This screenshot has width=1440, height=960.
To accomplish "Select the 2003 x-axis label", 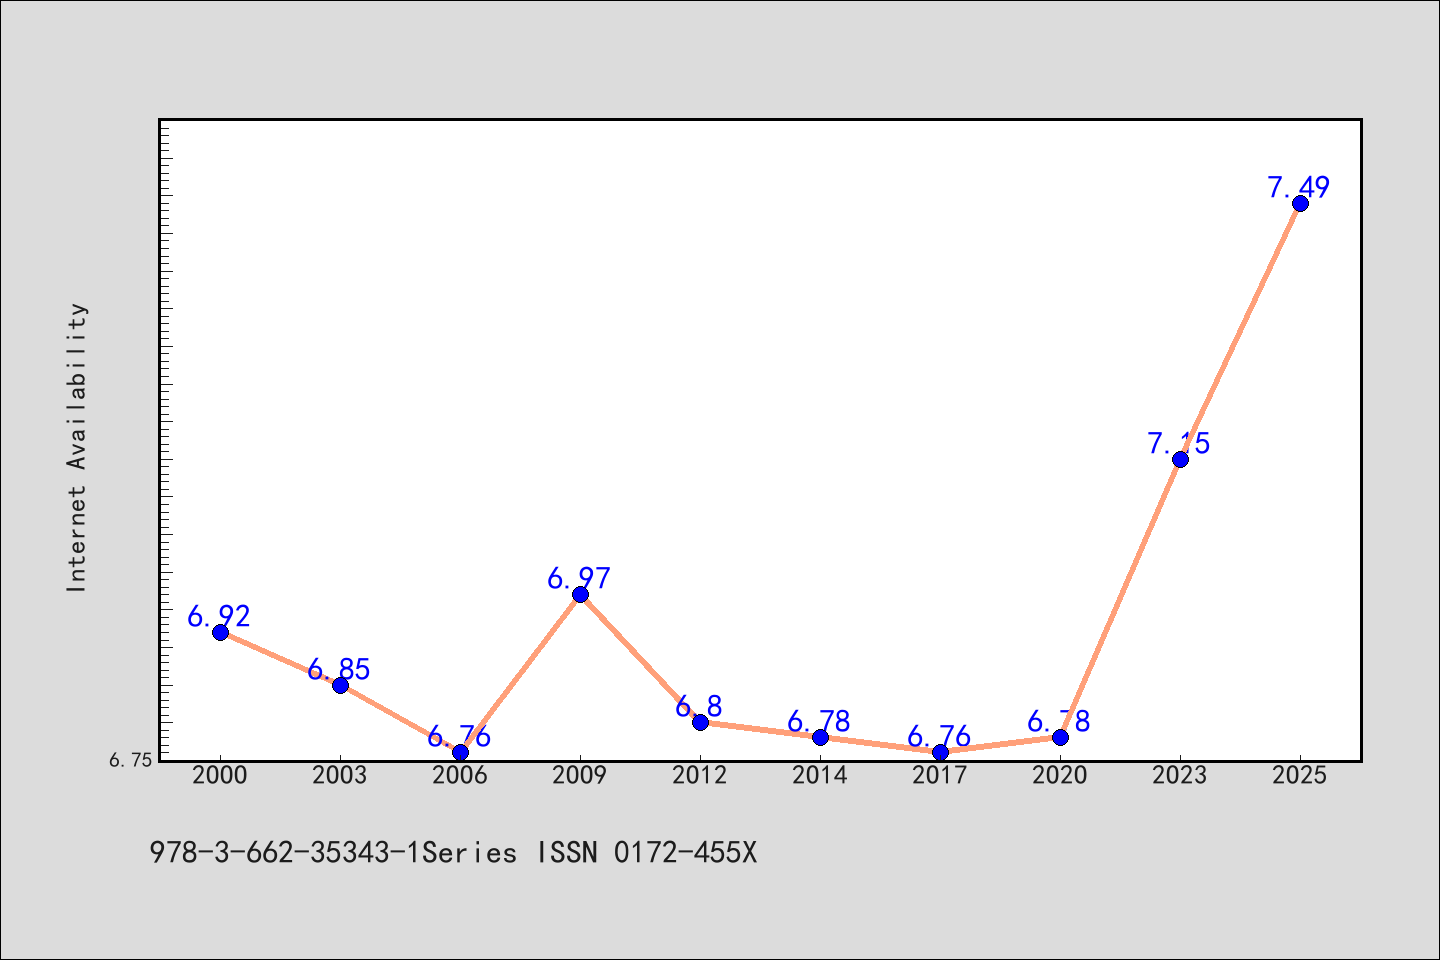I will pos(340,775).
